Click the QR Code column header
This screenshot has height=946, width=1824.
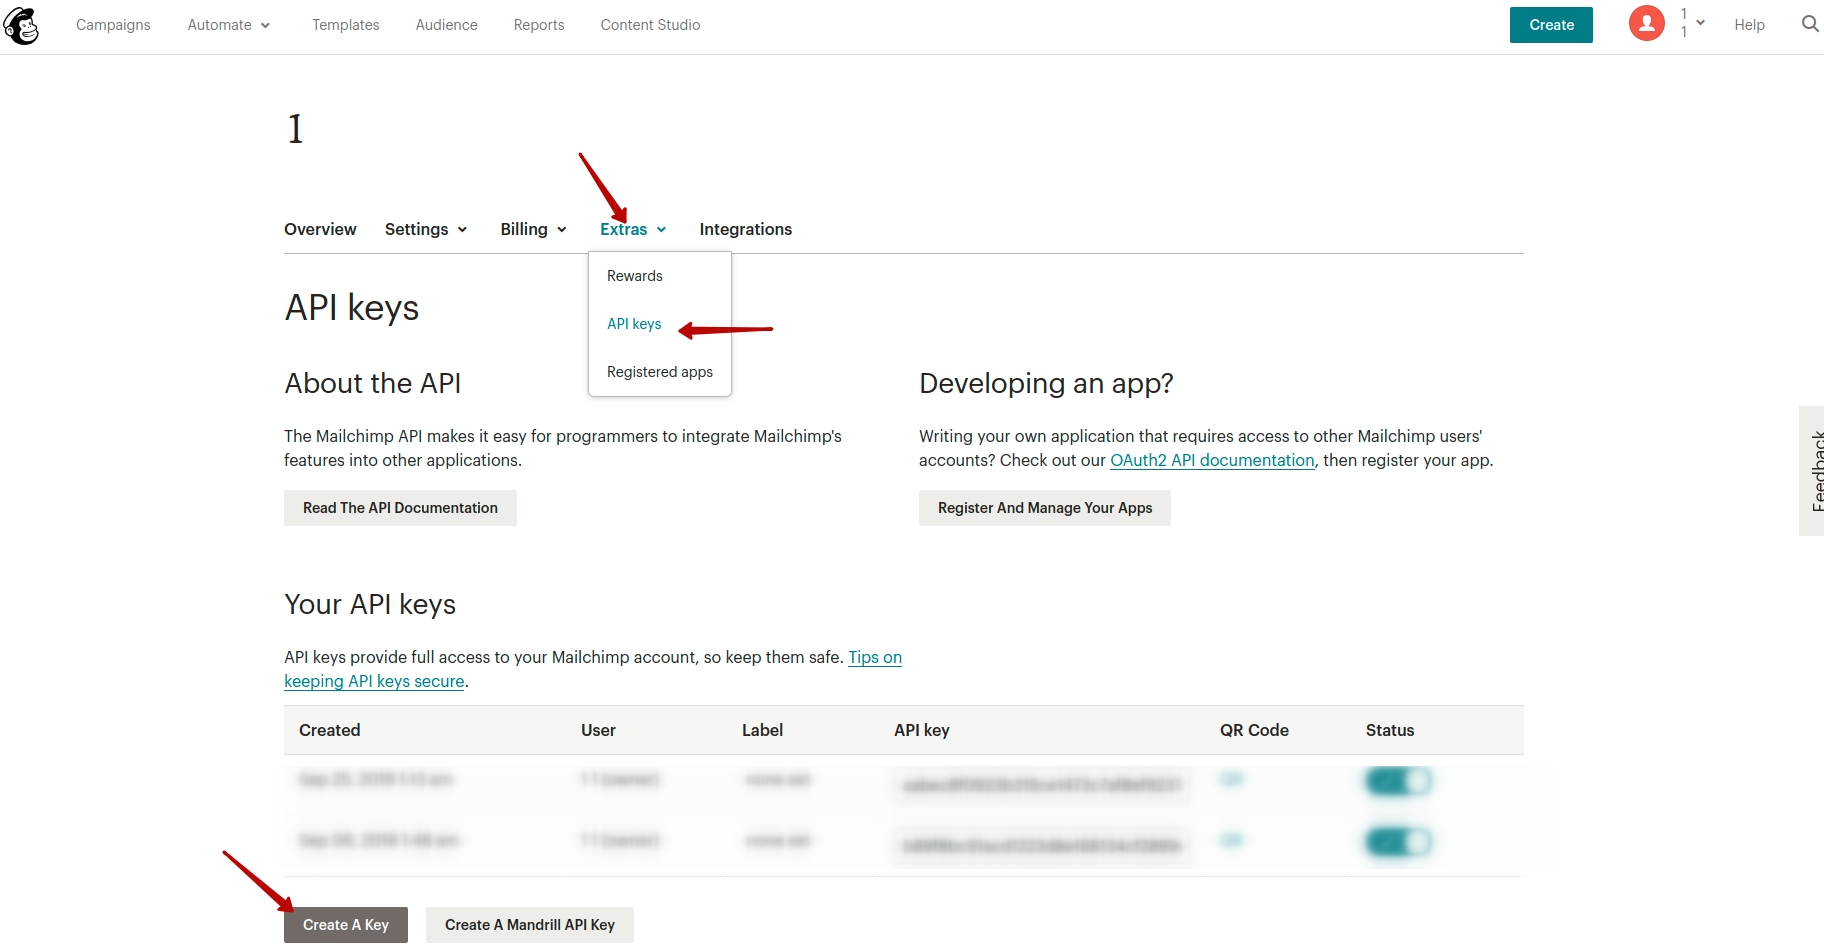coord(1254,730)
